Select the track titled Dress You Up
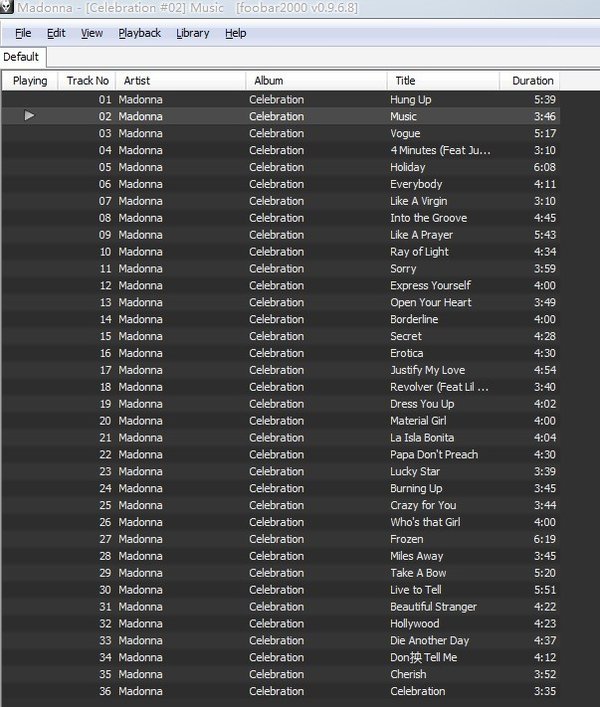This screenshot has width=600, height=707. point(281,404)
